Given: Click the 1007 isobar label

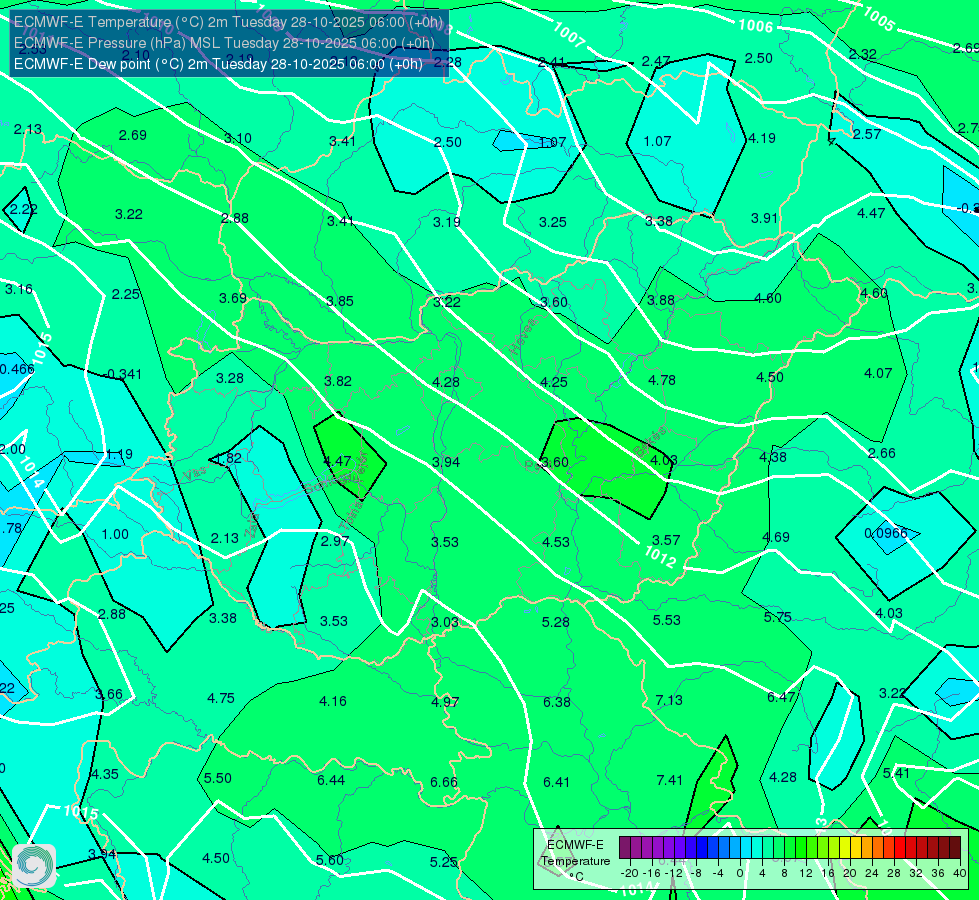Looking at the screenshot, I should [x=569, y=34].
